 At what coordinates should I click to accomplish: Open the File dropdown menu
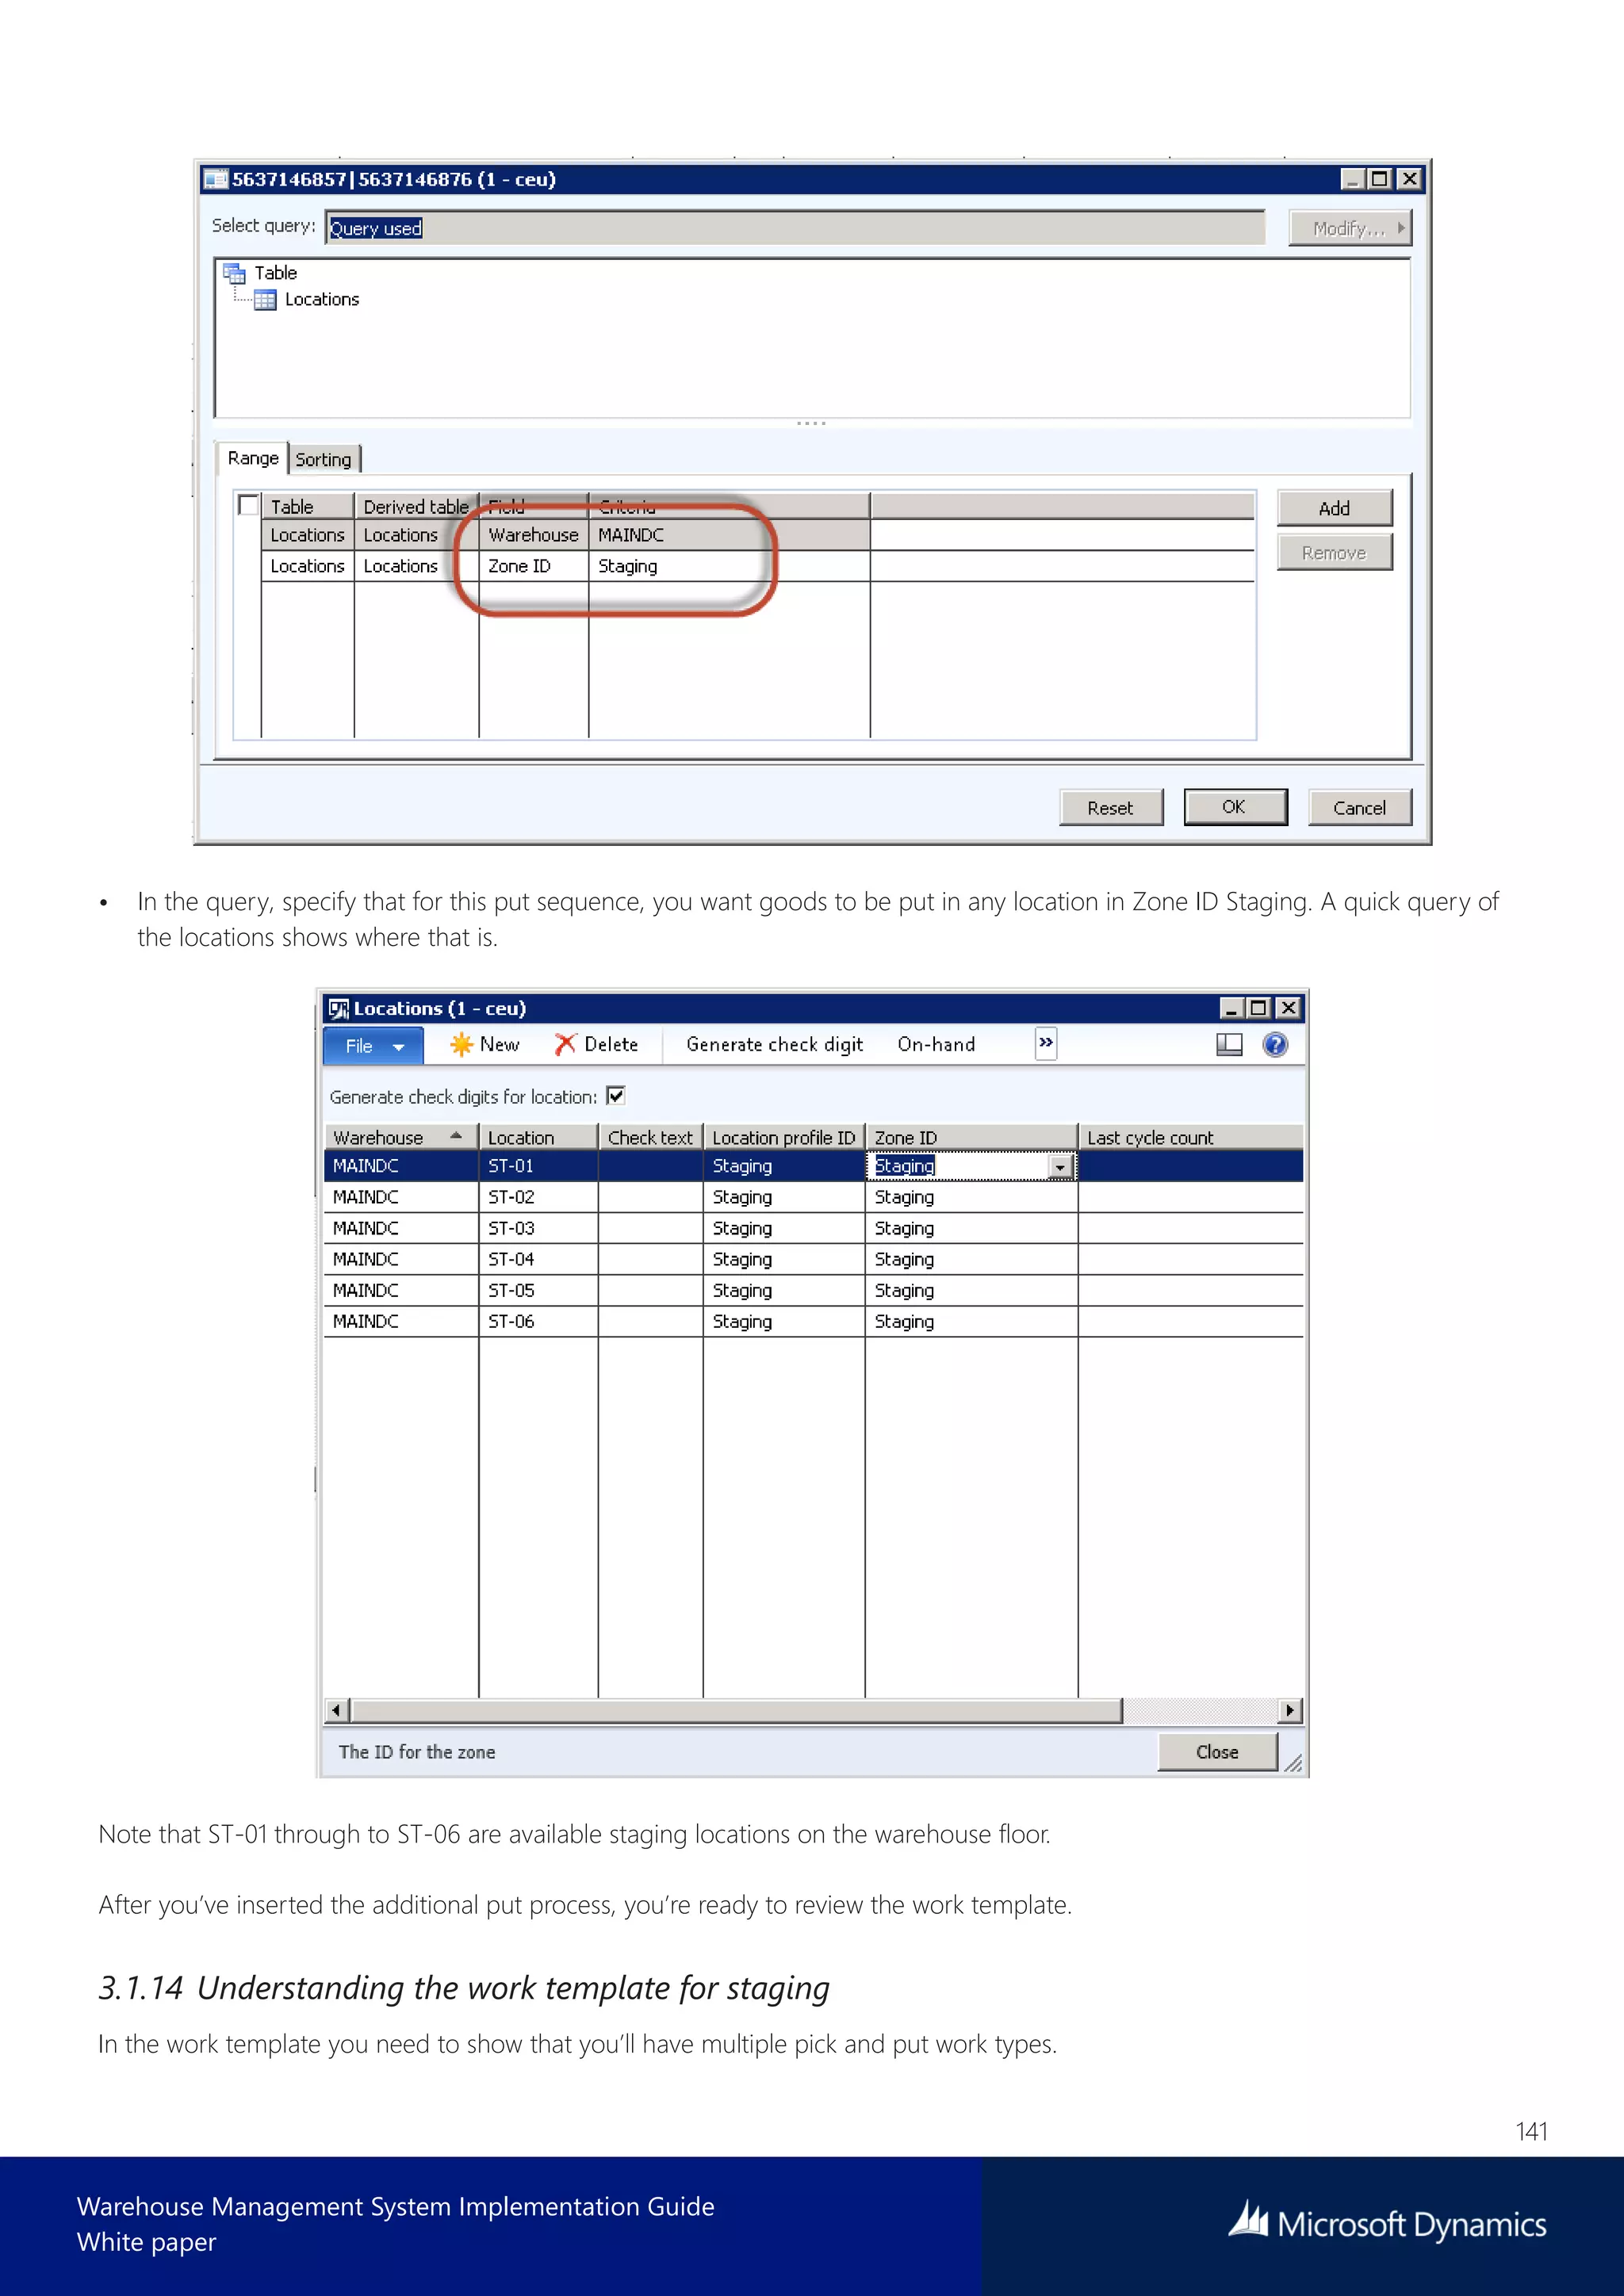pyautogui.click(x=374, y=1046)
